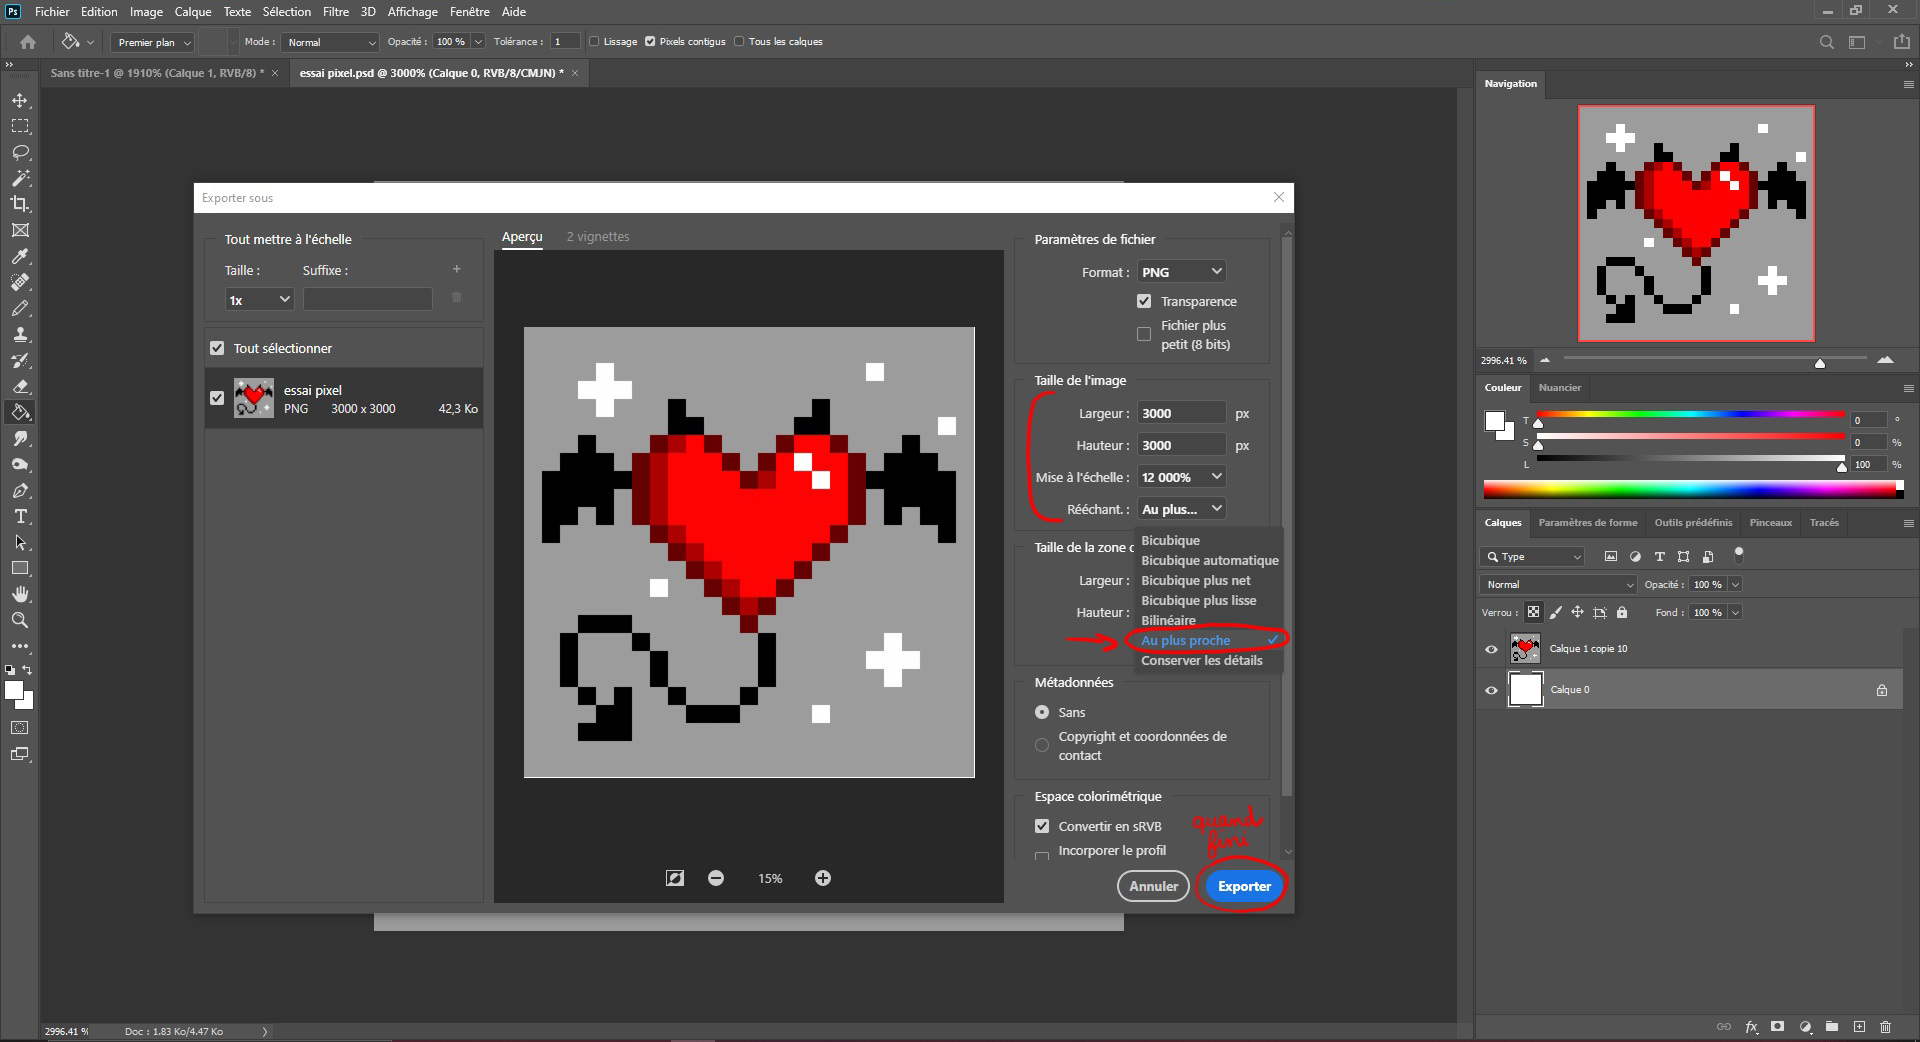Select the Lasso tool
The width and height of the screenshot is (1920, 1042).
[x=18, y=152]
